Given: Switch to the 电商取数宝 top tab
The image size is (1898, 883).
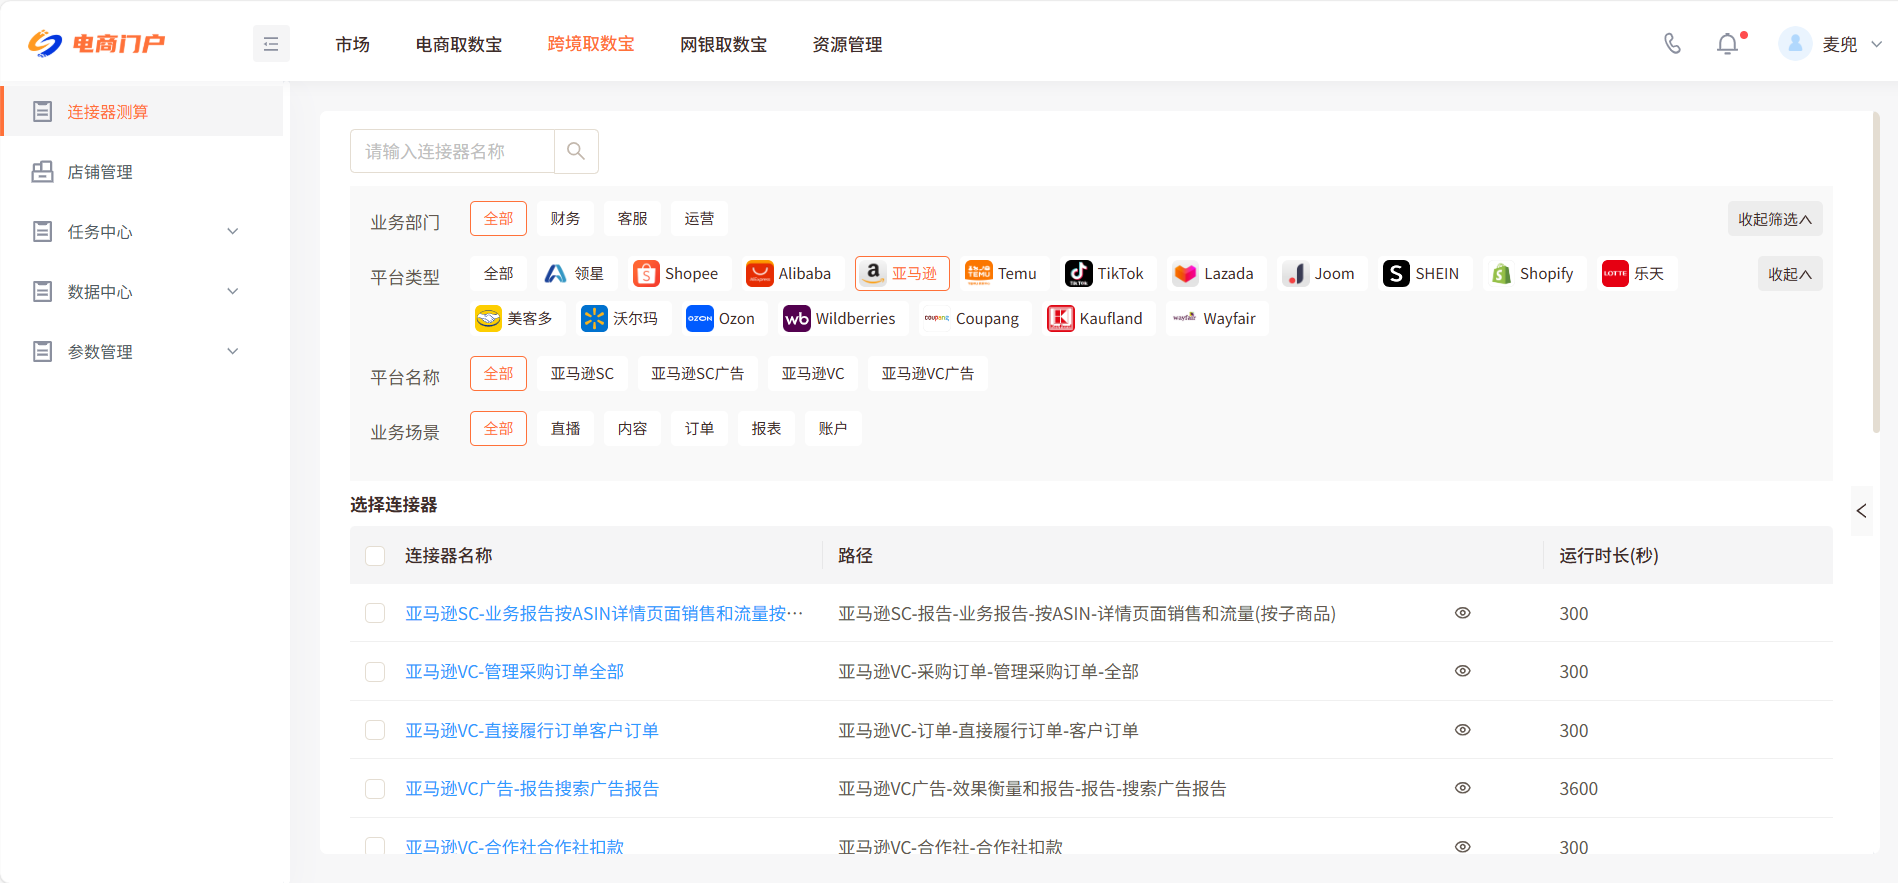Looking at the screenshot, I should click(x=459, y=44).
